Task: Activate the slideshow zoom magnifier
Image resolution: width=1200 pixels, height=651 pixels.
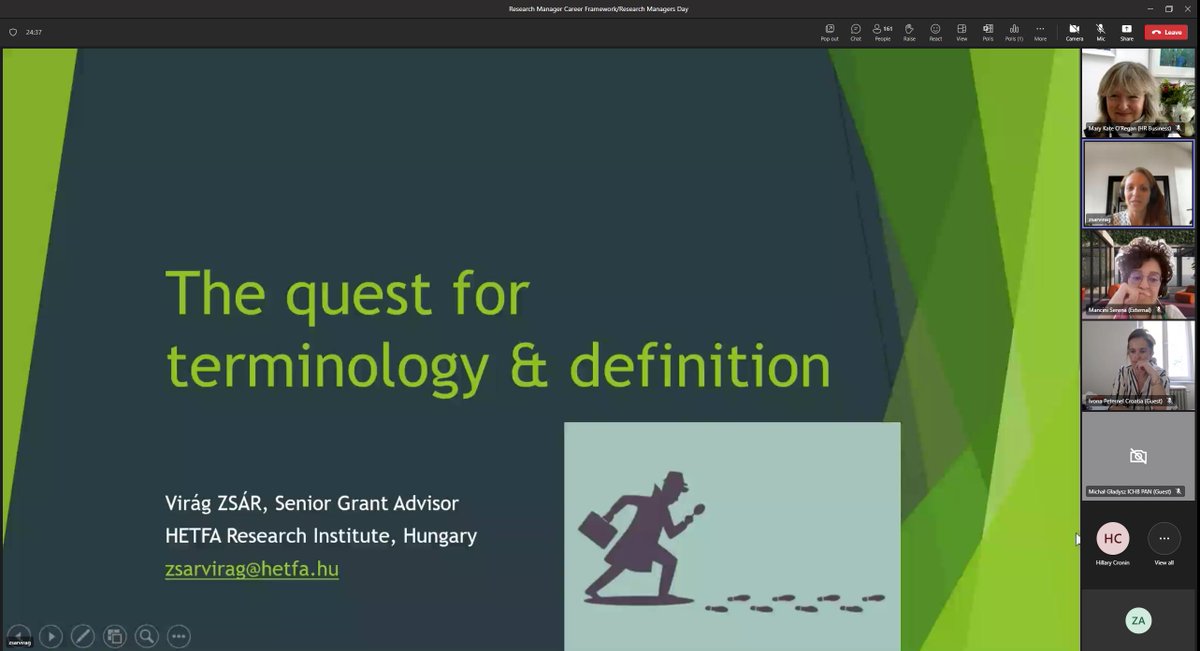Action: [147, 636]
